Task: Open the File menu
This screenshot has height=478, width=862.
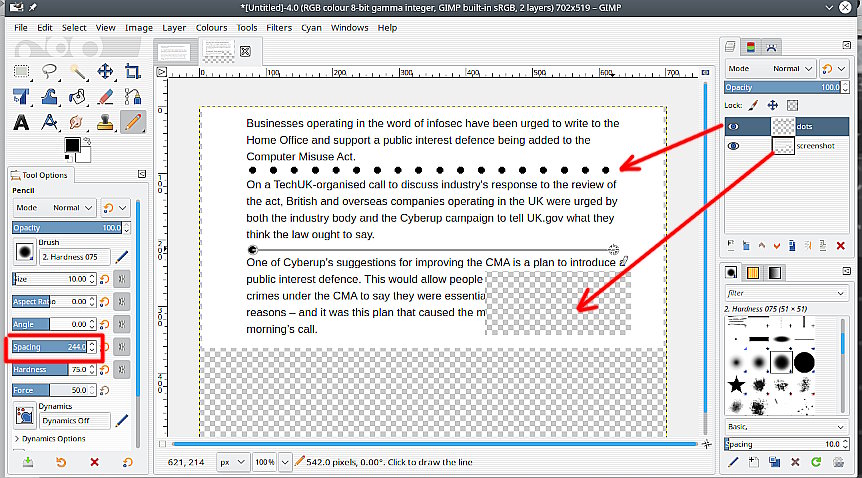Action: click(x=21, y=28)
